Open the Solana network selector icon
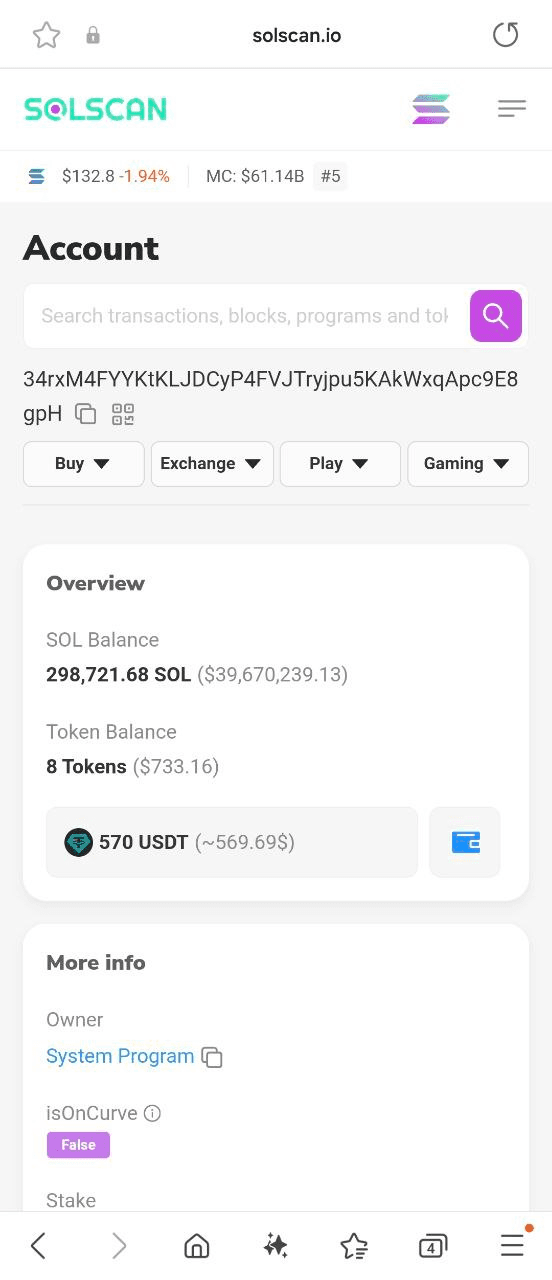 431,109
